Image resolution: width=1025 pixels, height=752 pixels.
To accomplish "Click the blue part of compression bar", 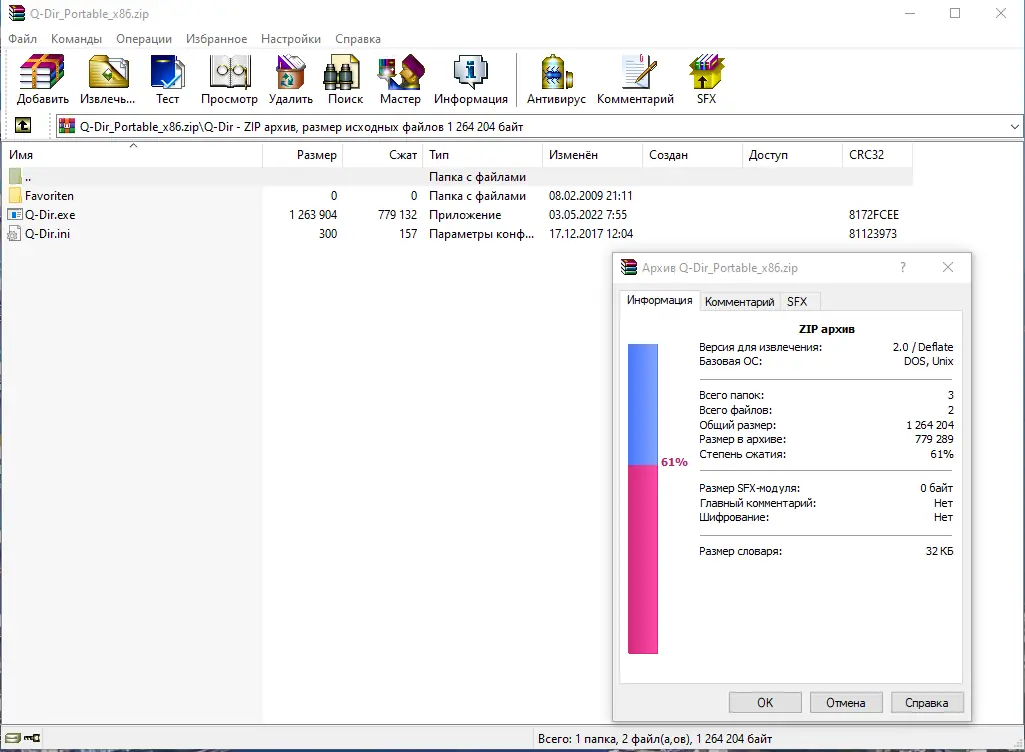I will (643, 405).
